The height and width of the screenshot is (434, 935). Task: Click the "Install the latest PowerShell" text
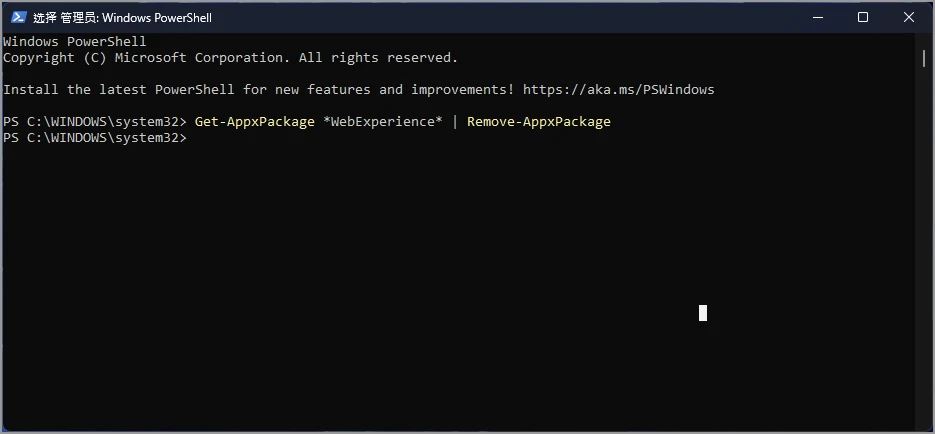click(118, 90)
